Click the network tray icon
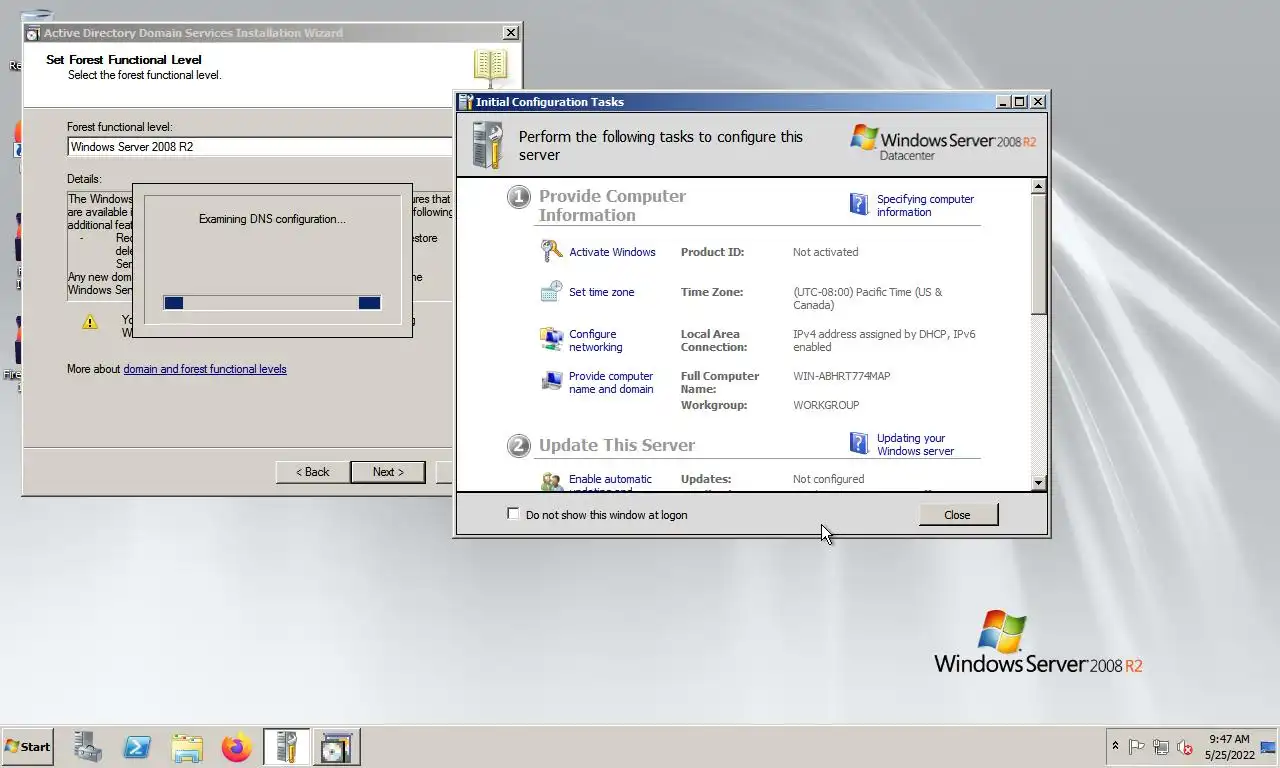The image size is (1280, 768). (1161, 747)
